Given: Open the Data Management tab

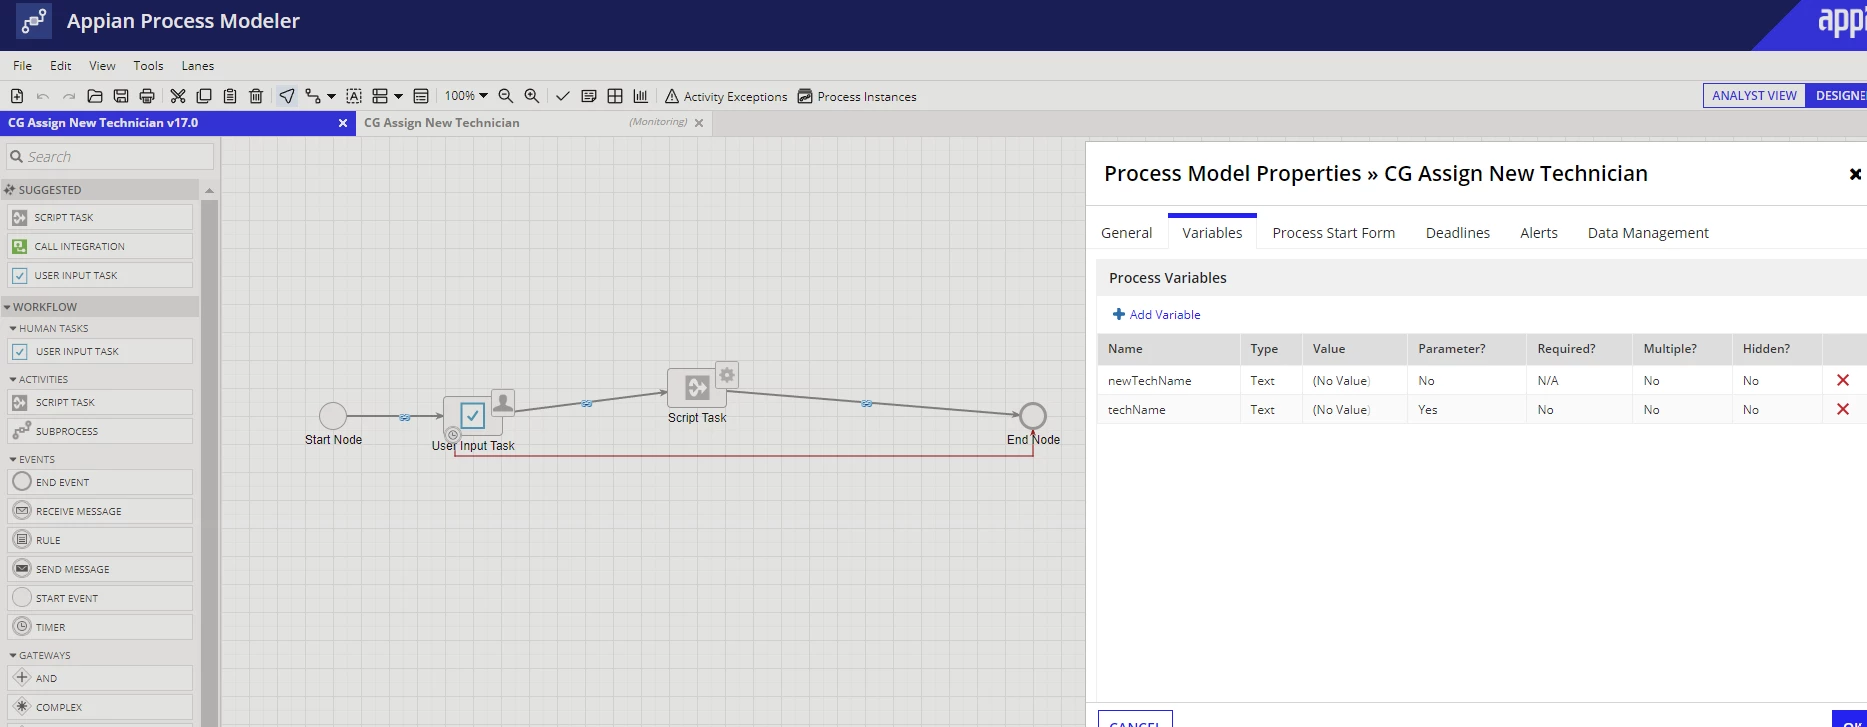Looking at the screenshot, I should coord(1648,233).
